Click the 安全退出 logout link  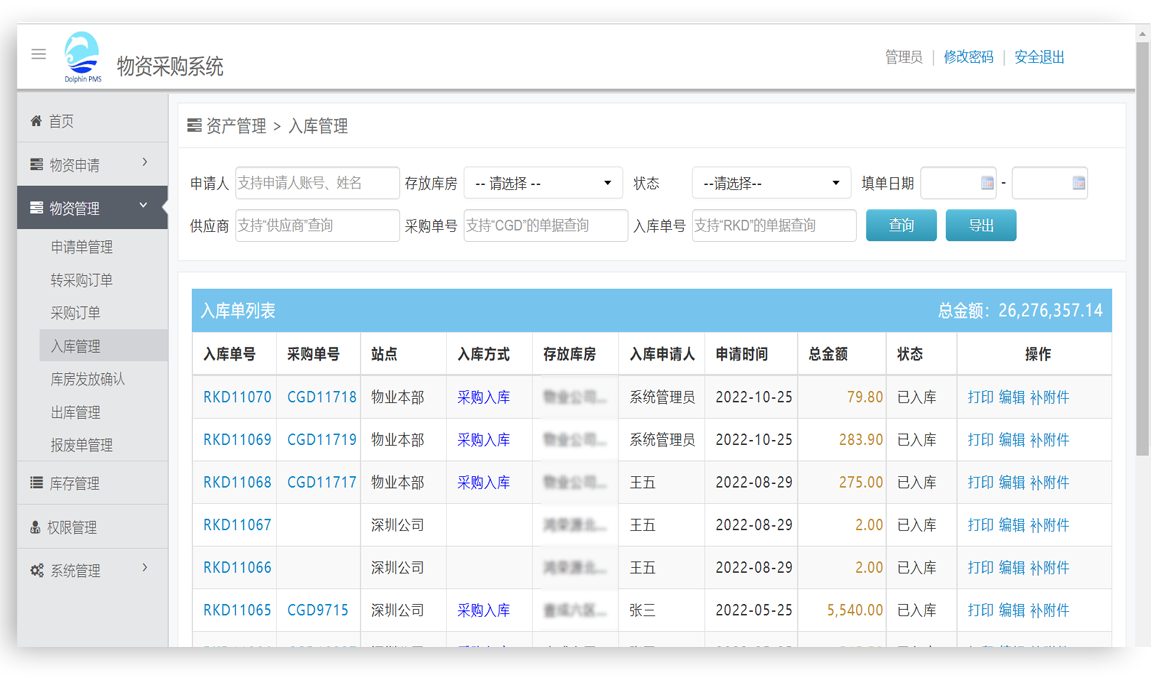point(1039,57)
